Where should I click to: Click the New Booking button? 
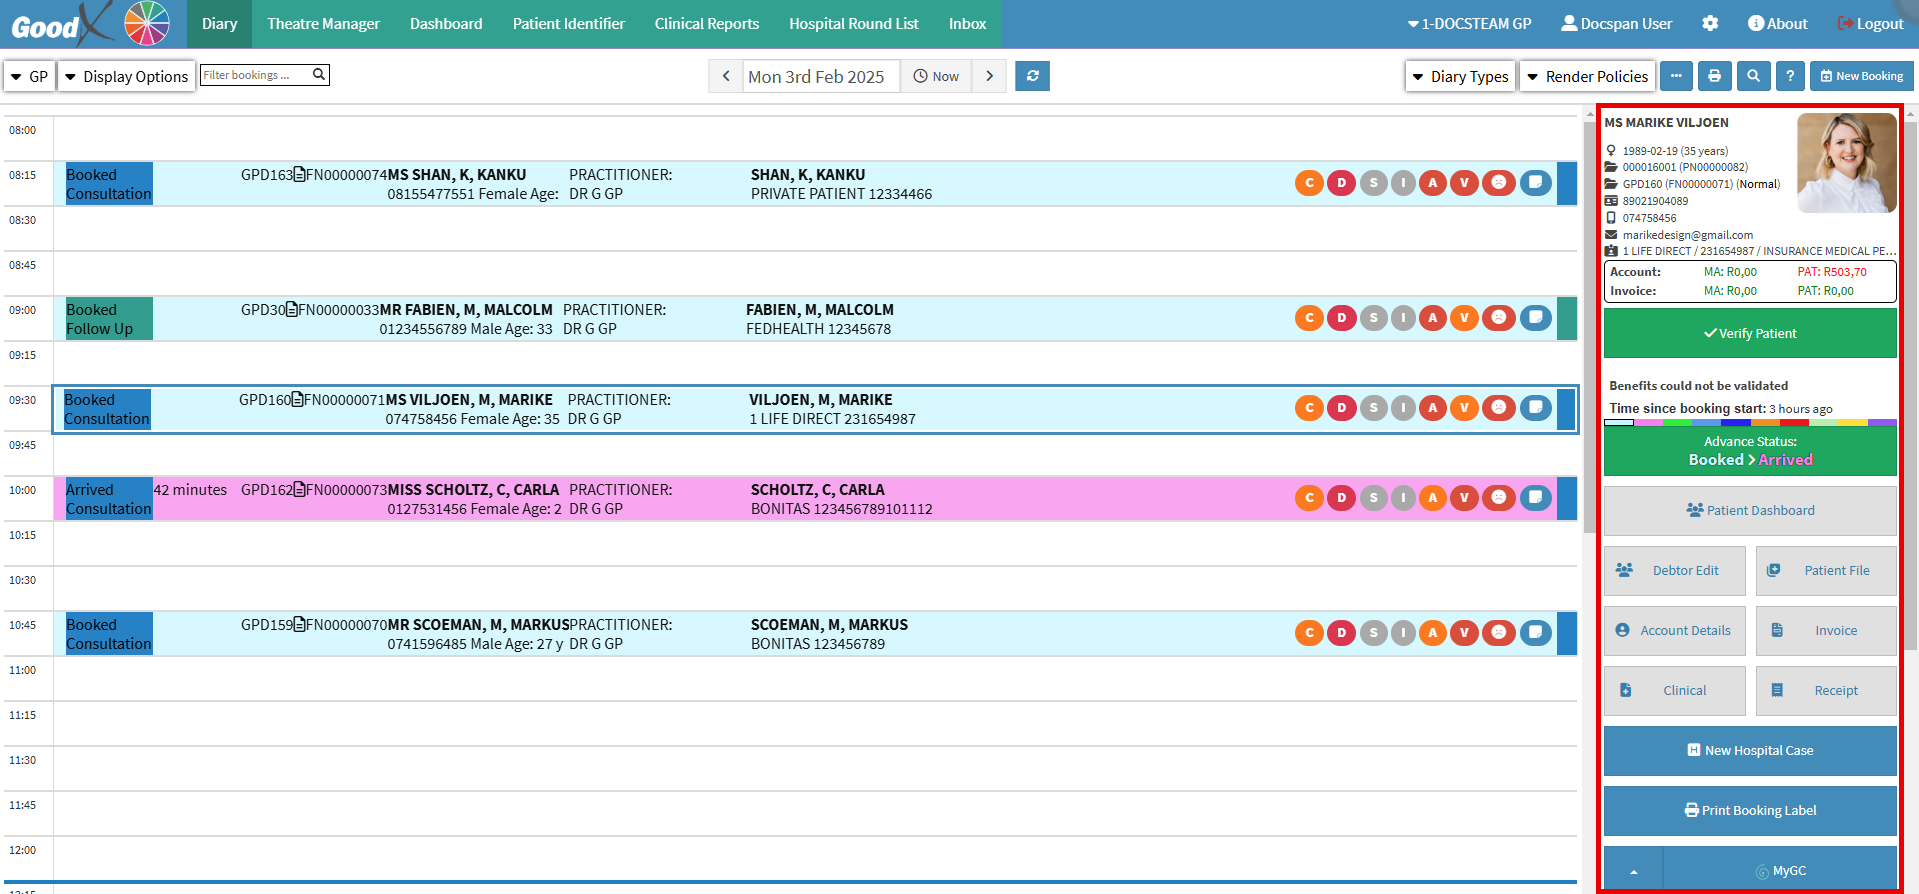tap(1861, 76)
